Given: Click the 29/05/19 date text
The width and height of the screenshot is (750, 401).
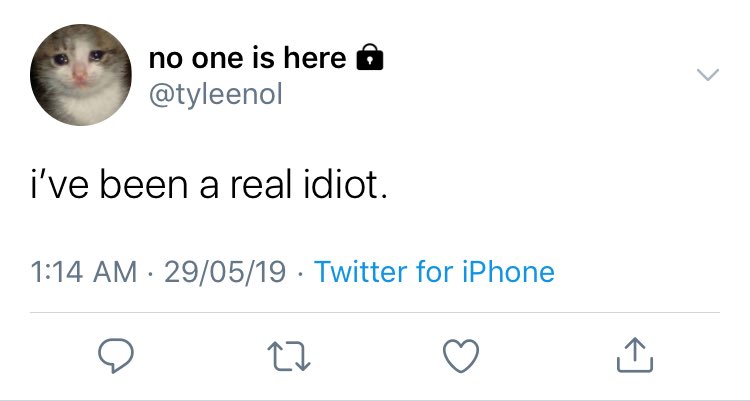Looking at the screenshot, I should coord(225,272).
